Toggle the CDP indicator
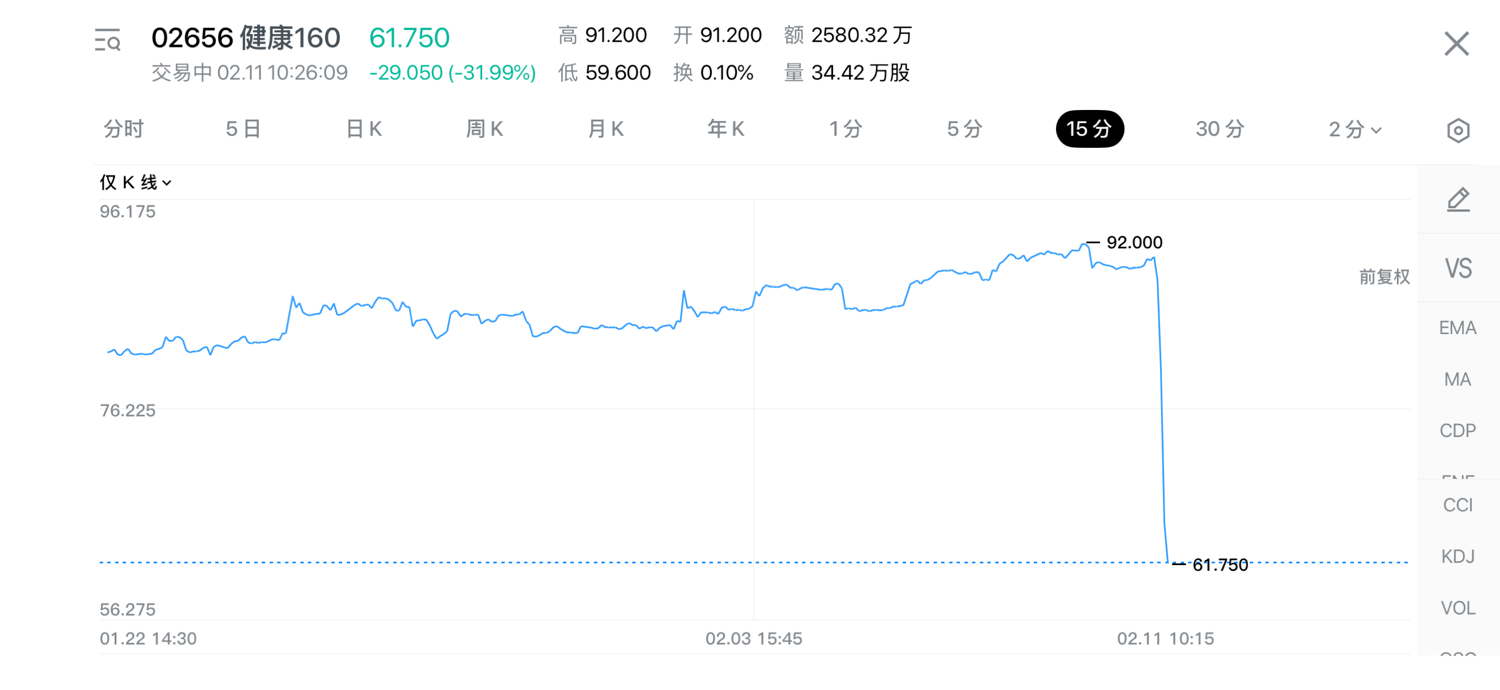The width and height of the screenshot is (1500, 690). click(1457, 431)
